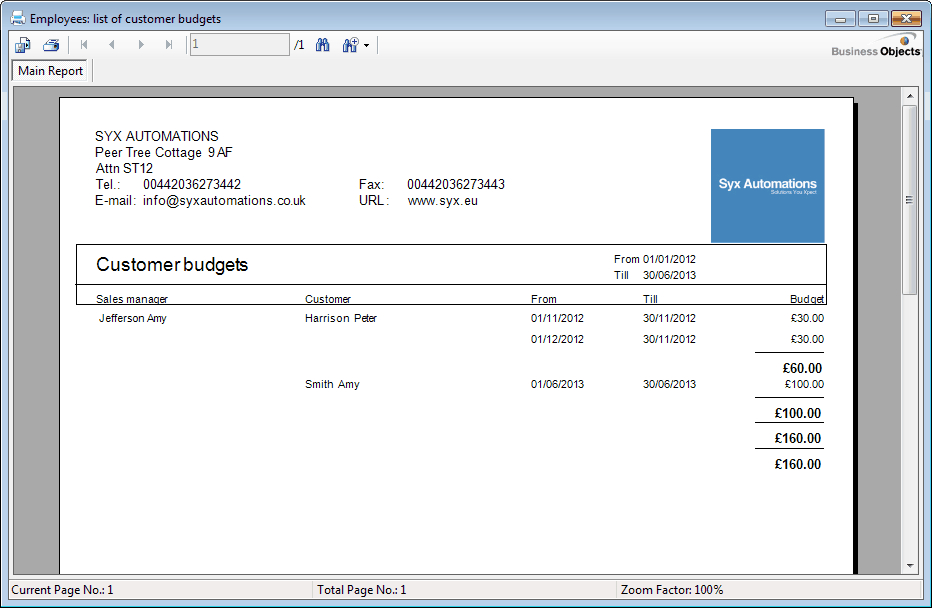Click the Print Report icon
Screen dimensions: 932x608
pyautogui.click(x=51, y=45)
